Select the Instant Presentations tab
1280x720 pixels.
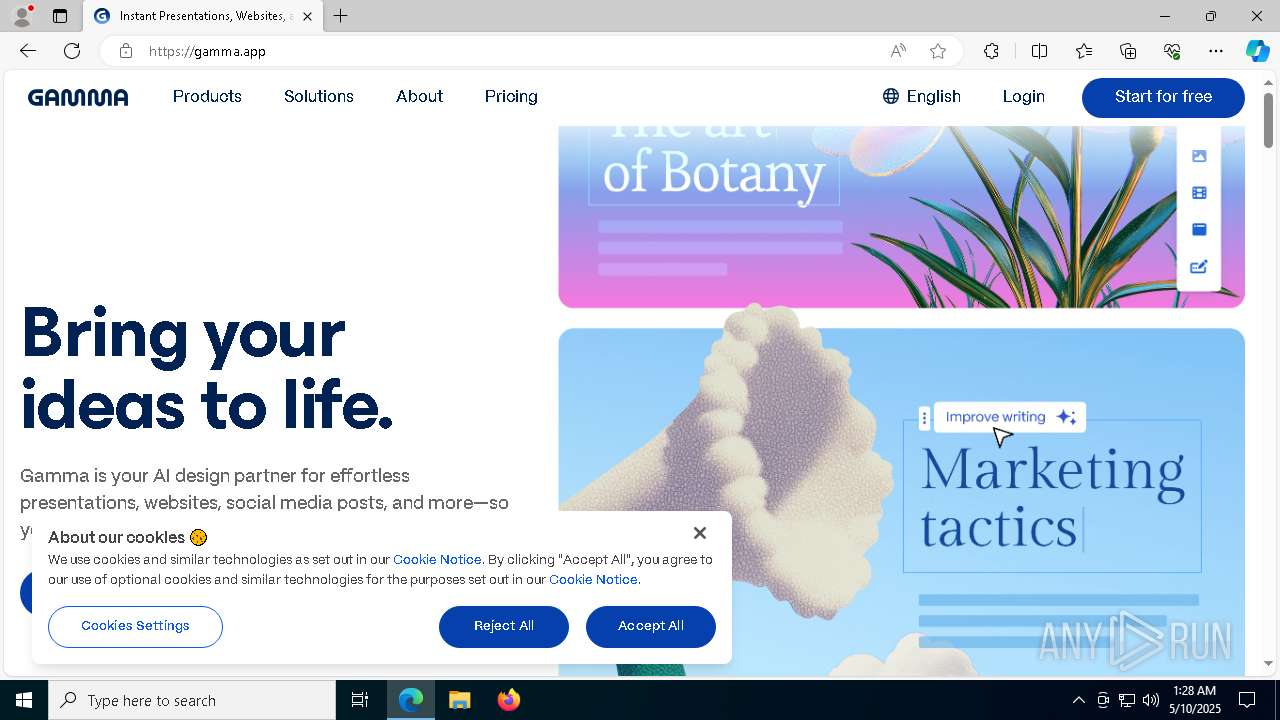pyautogui.click(x=203, y=16)
